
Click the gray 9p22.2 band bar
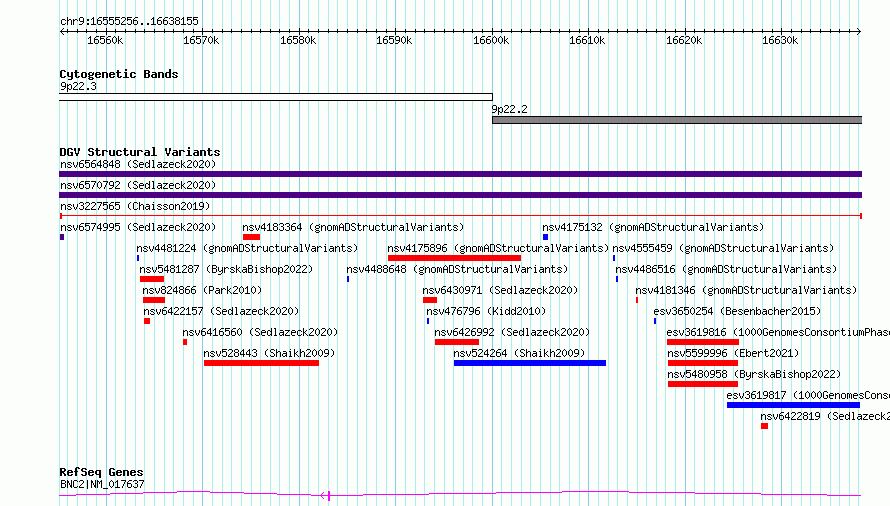677,120
